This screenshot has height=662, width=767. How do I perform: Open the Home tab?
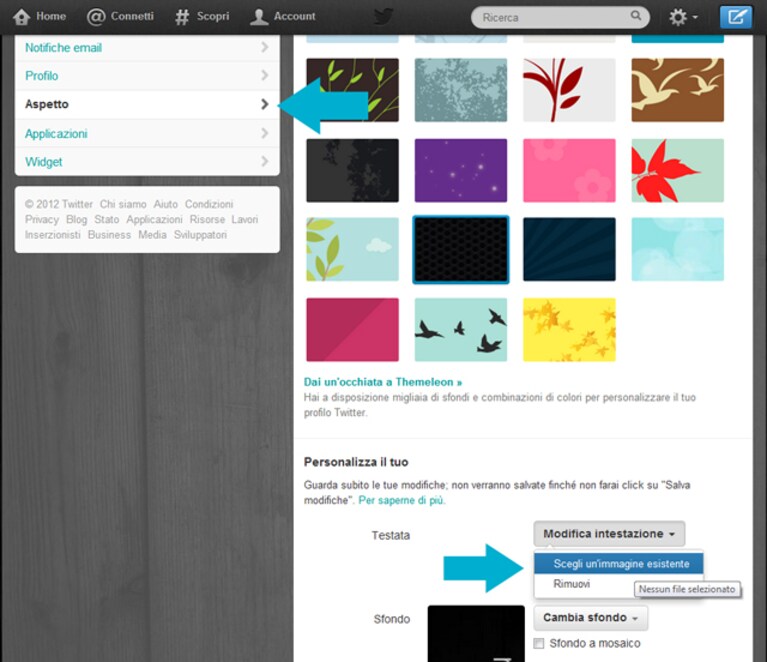40,17
